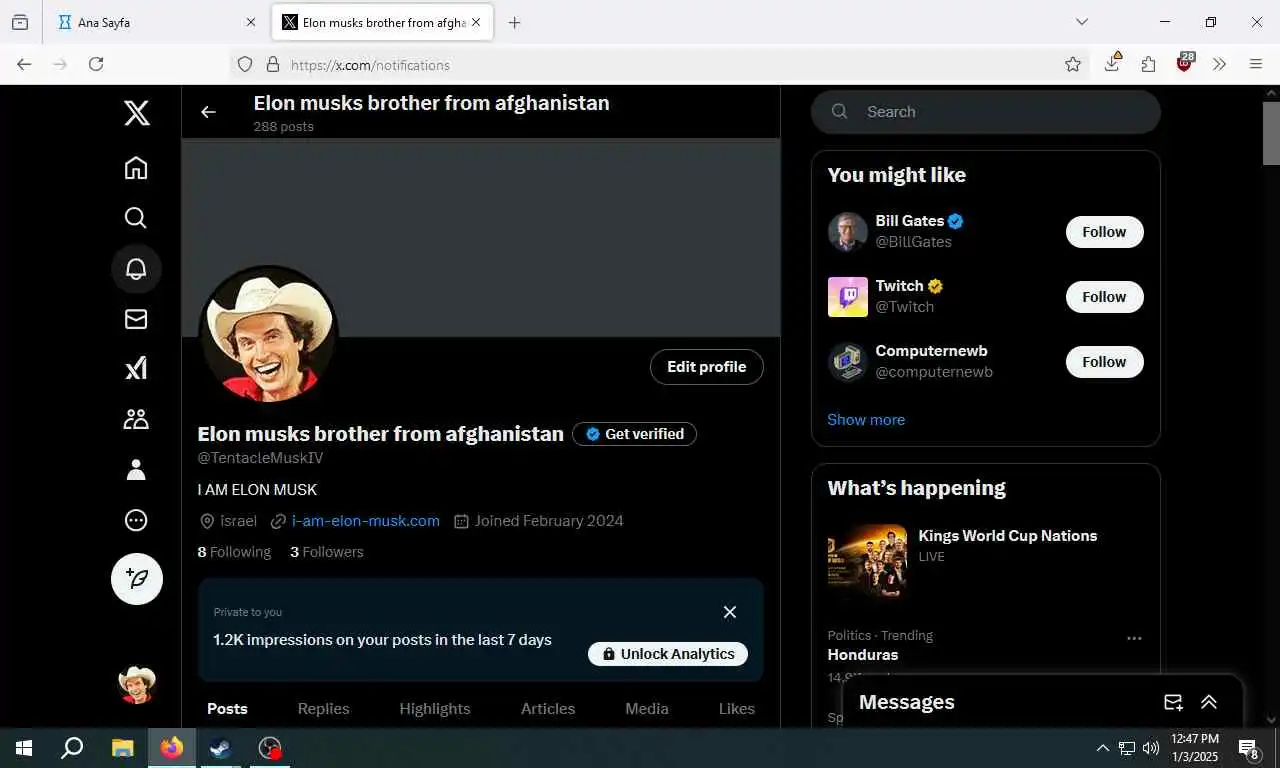
Task: Open a new browser tab
Action: coord(514,22)
